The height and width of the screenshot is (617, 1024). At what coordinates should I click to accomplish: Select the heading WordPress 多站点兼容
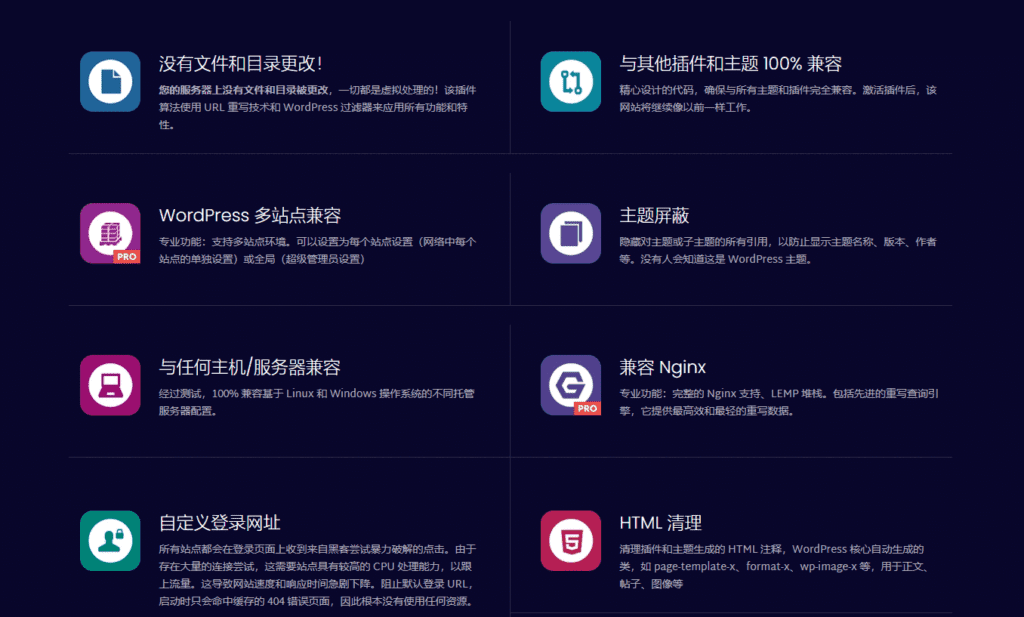pos(249,215)
